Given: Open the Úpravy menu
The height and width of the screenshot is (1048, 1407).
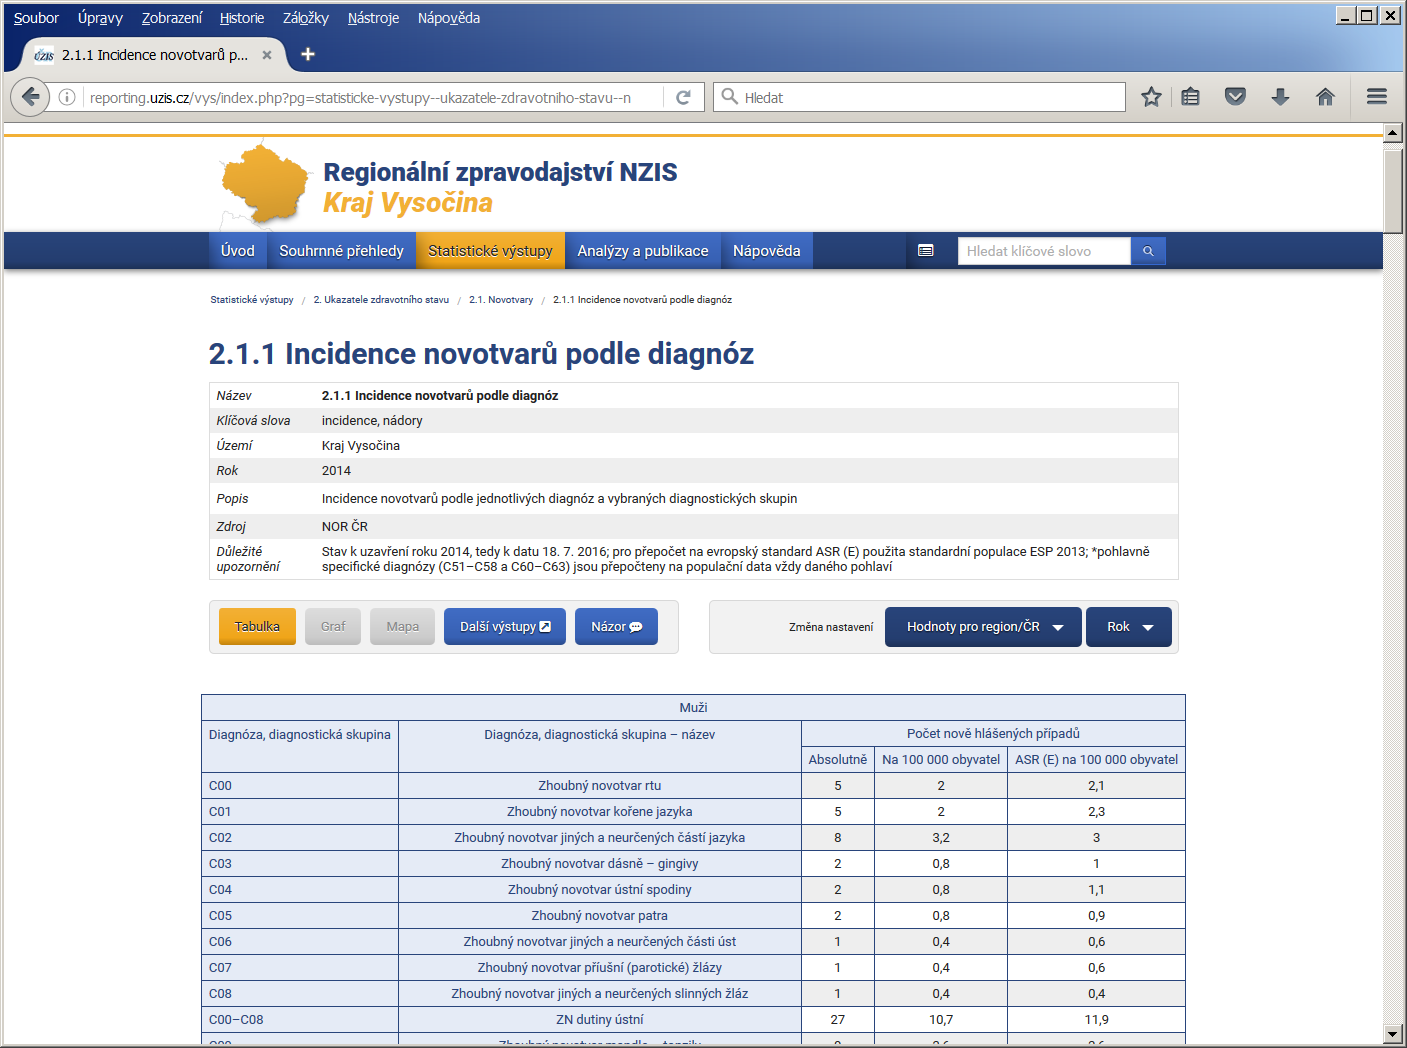Looking at the screenshot, I should (x=100, y=18).
